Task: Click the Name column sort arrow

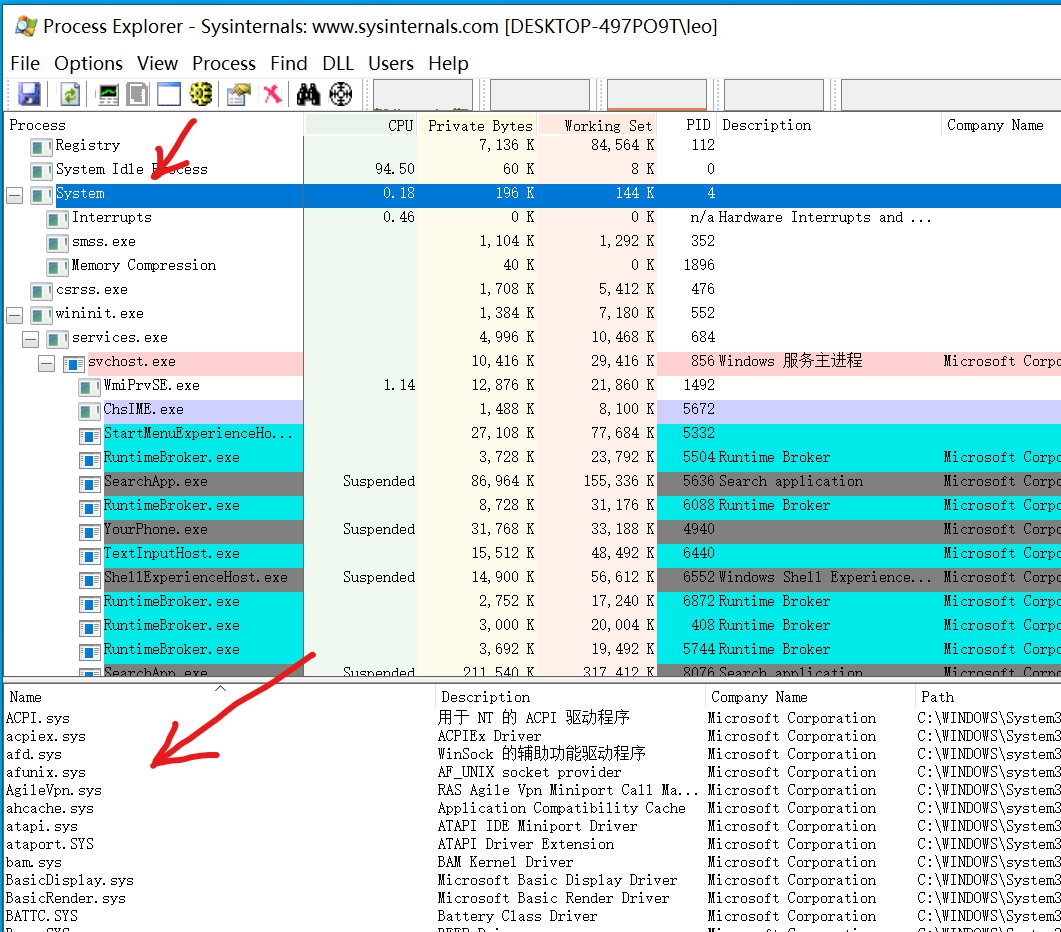Action: [220, 689]
